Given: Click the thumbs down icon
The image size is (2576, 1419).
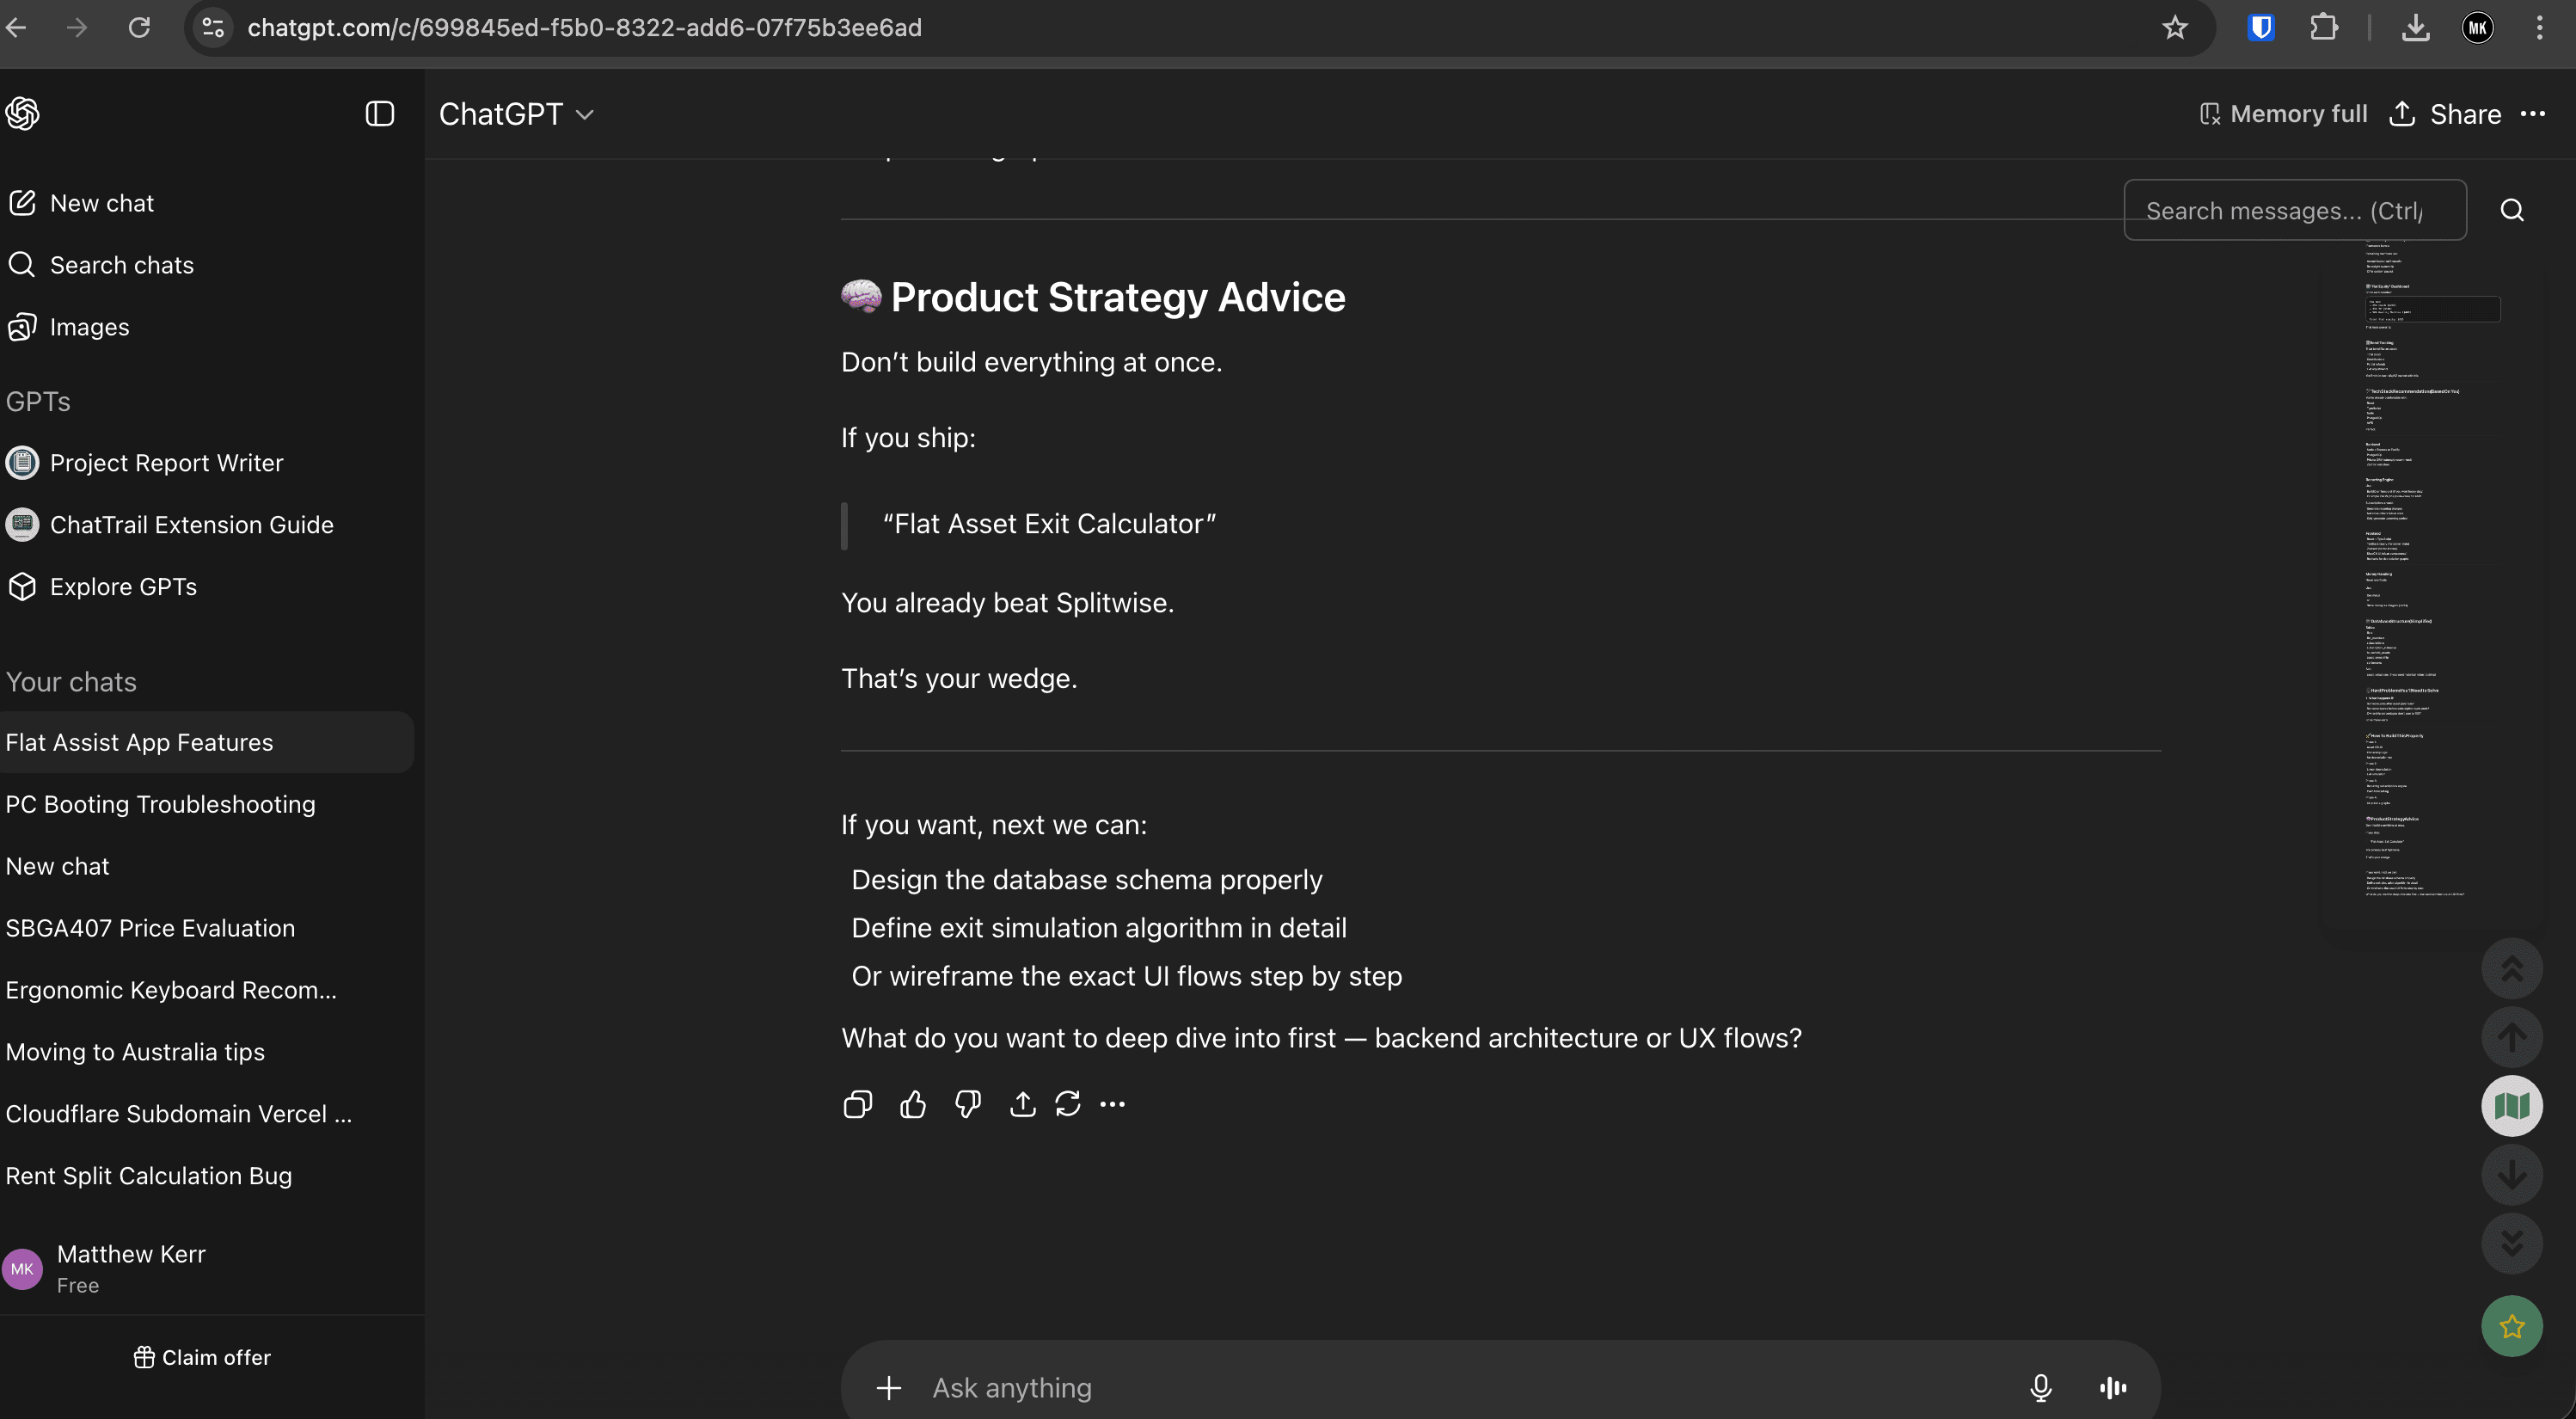Looking at the screenshot, I should point(967,1104).
